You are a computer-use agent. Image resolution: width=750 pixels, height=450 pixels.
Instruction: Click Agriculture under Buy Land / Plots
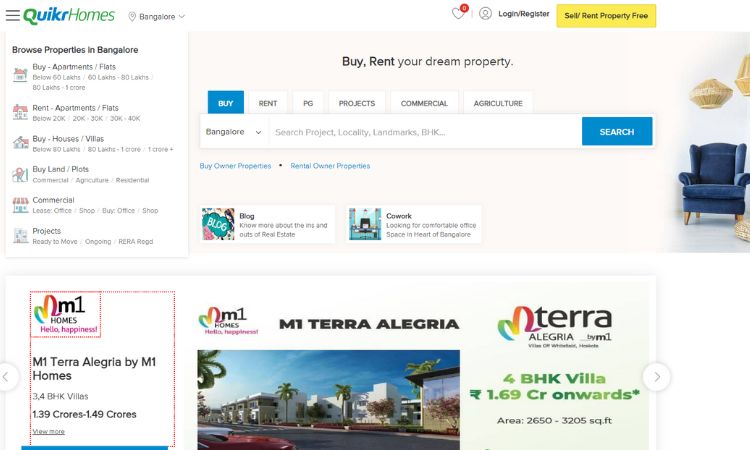92,180
